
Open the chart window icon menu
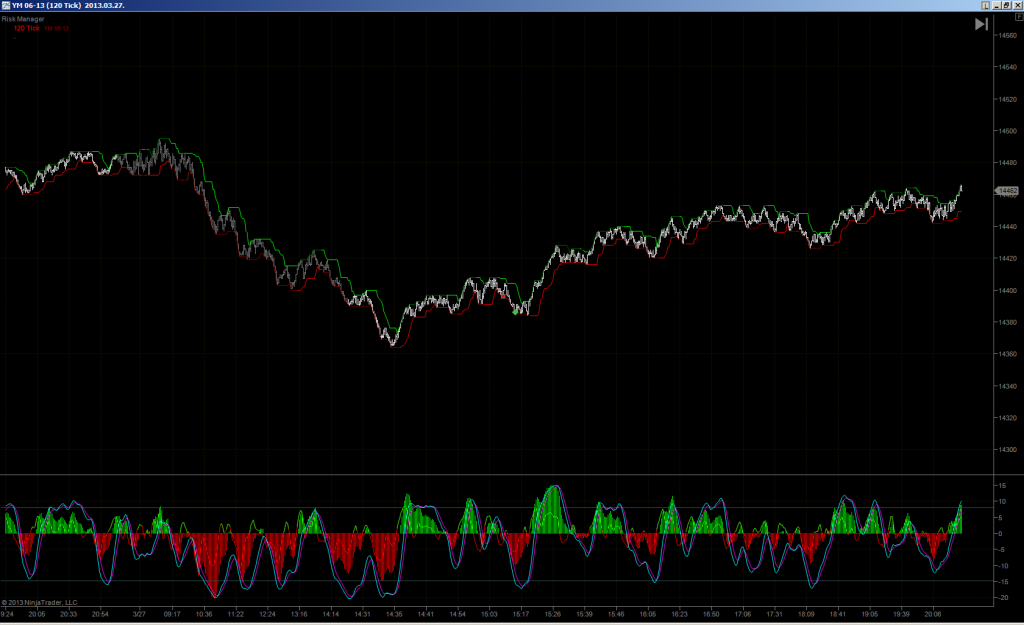click(x=6, y=5)
